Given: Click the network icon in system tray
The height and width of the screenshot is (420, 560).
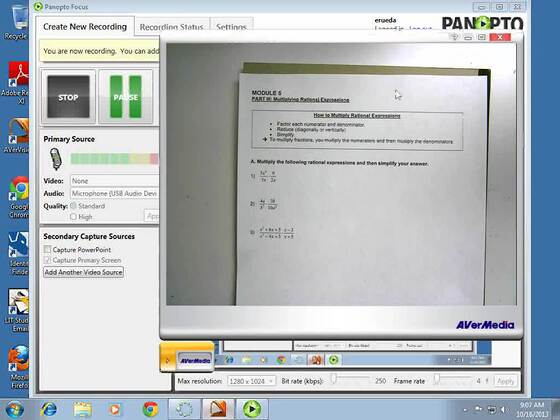Looking at the screenshot, I should coord(492,410).
